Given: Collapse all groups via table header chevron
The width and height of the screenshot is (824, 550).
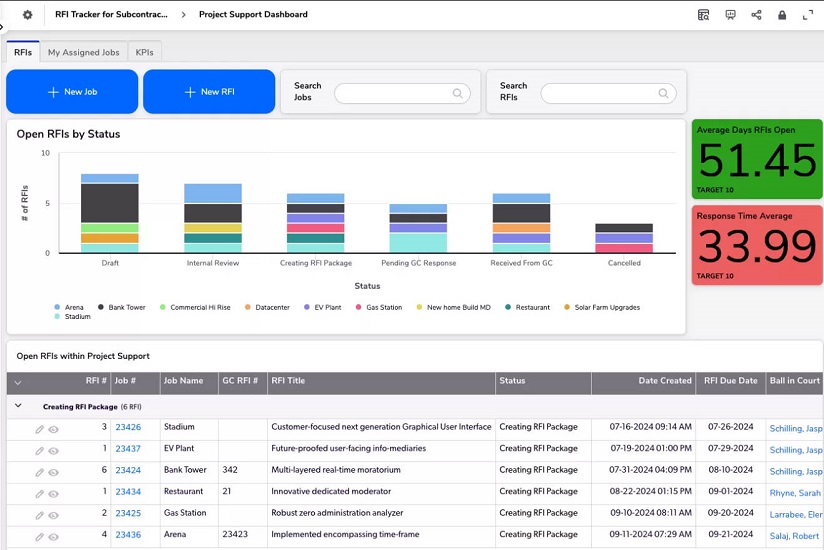Looking at the screenshot, I should pos(17,383).
